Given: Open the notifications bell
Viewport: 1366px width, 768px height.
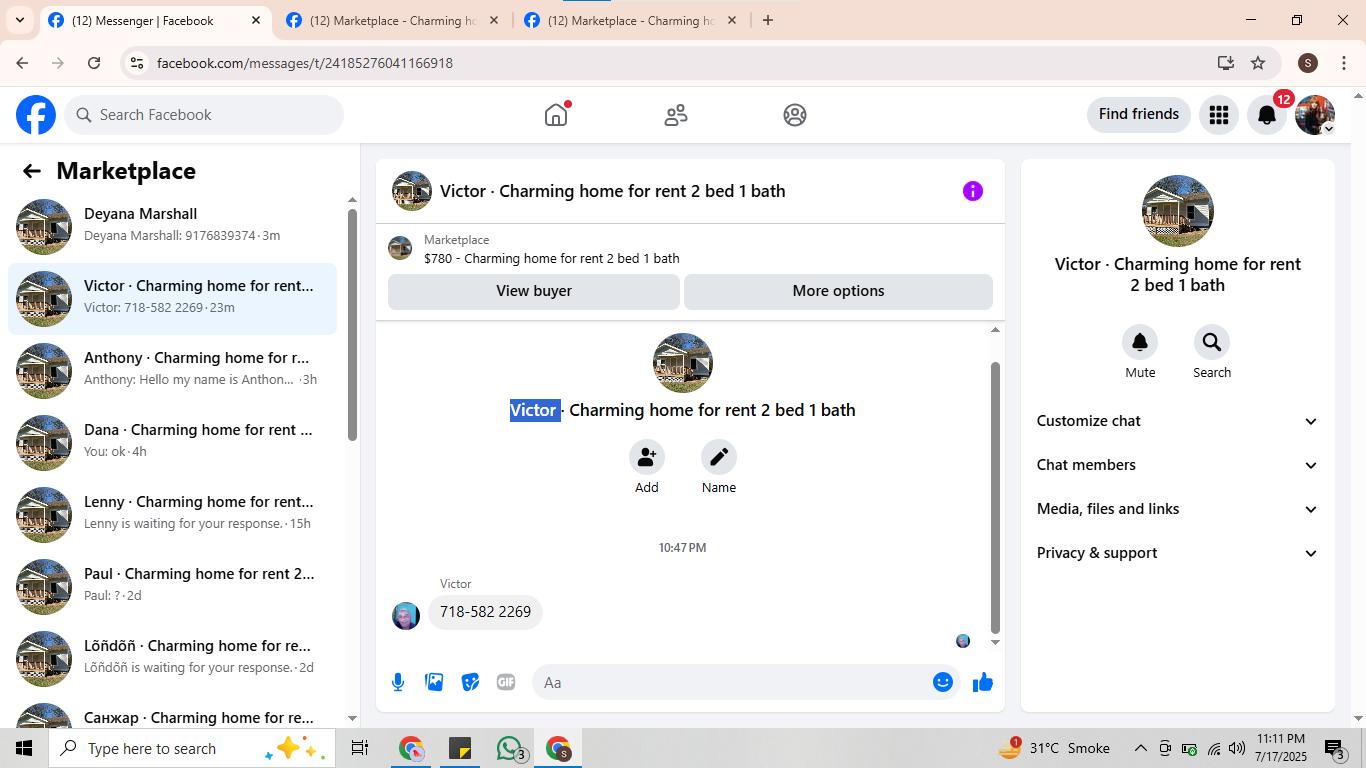Looking at the screenshot, I should [1267, 115].
